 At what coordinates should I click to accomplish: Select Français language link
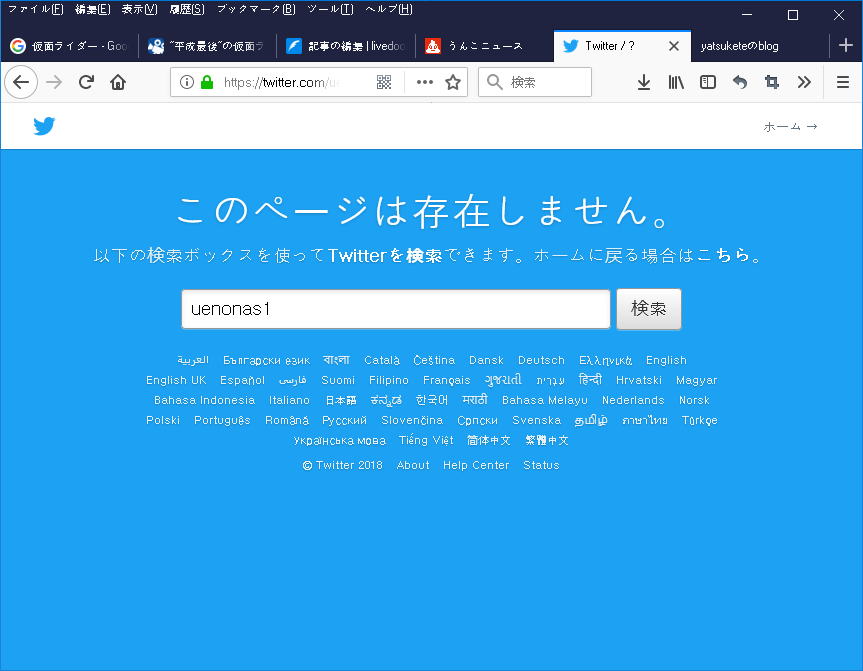coord(446,380)
